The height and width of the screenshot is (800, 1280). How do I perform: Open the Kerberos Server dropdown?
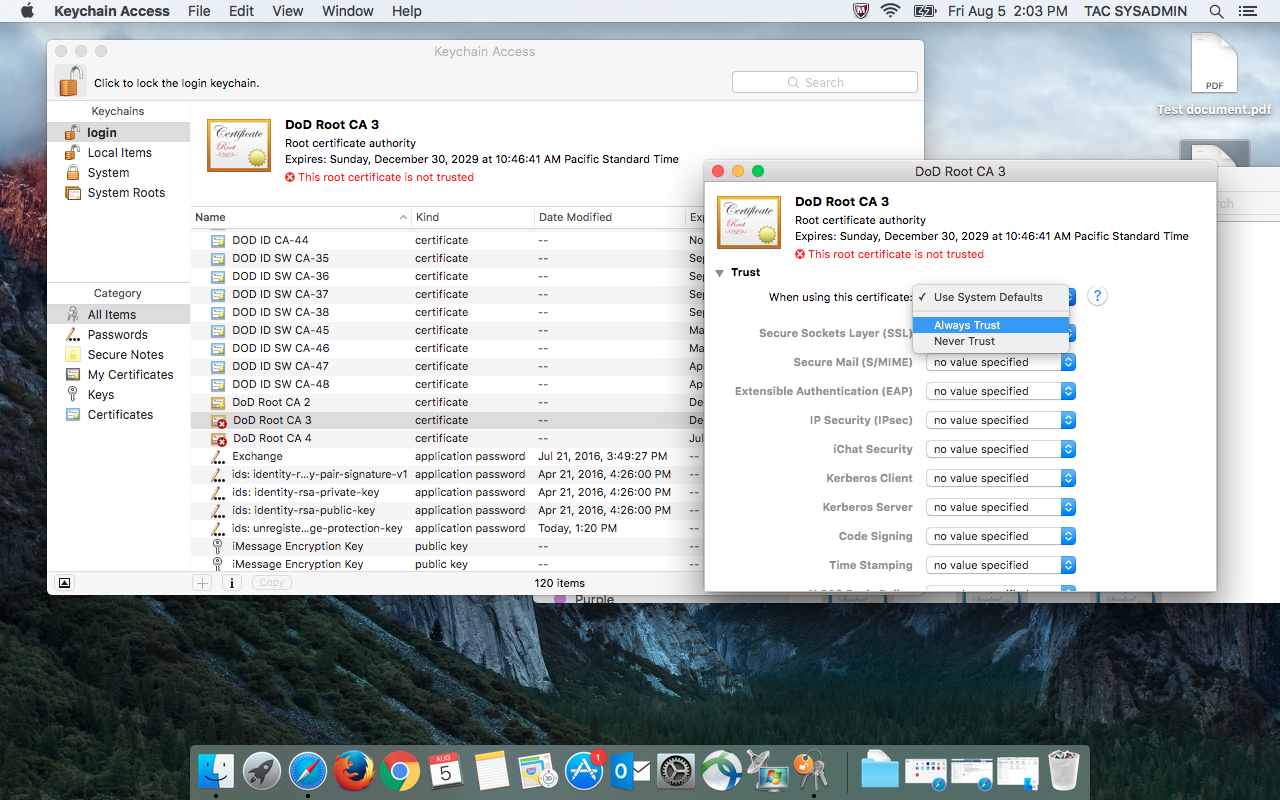[1001, 507]
